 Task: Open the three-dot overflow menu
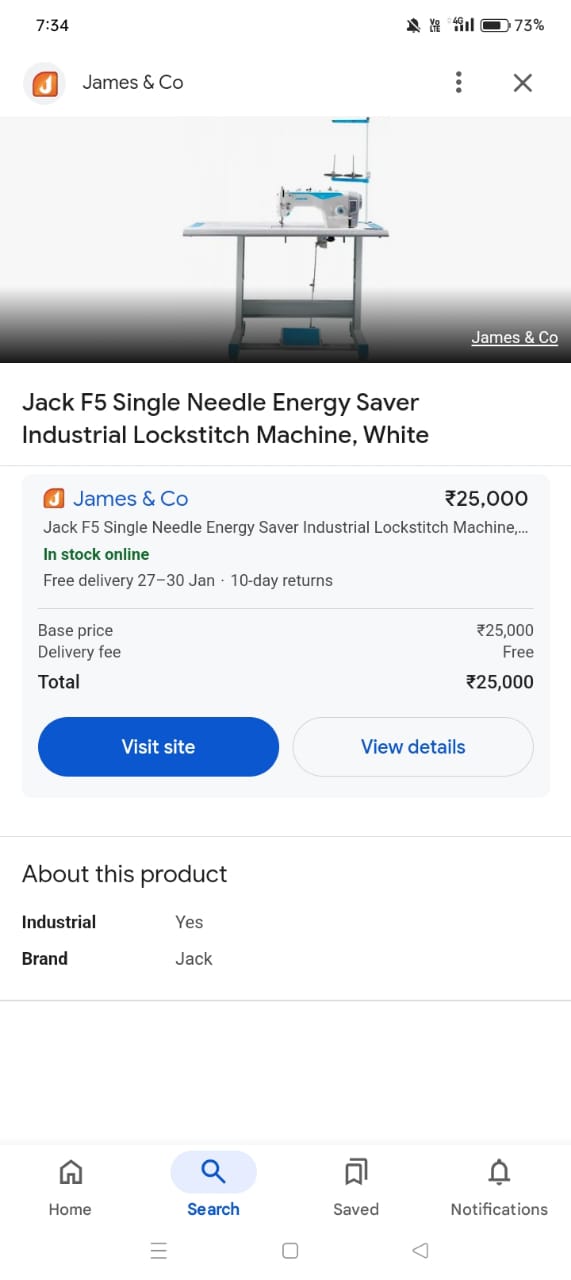[458, 82]
